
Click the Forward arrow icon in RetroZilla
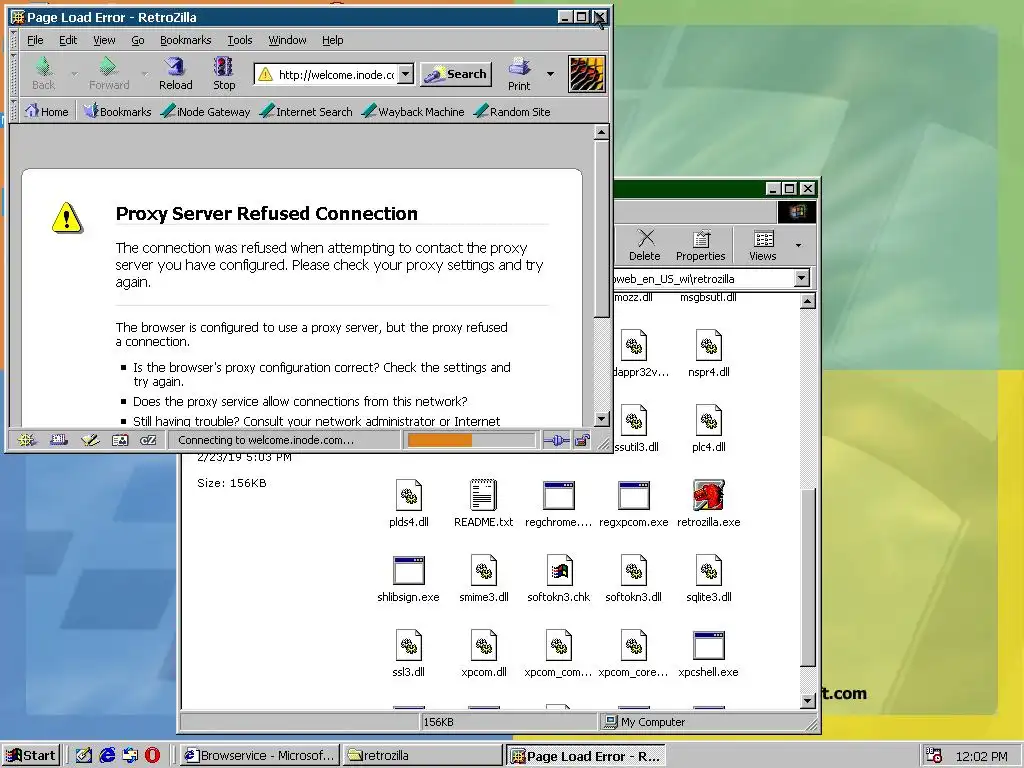pyautogui.click(x=108, y=67)
